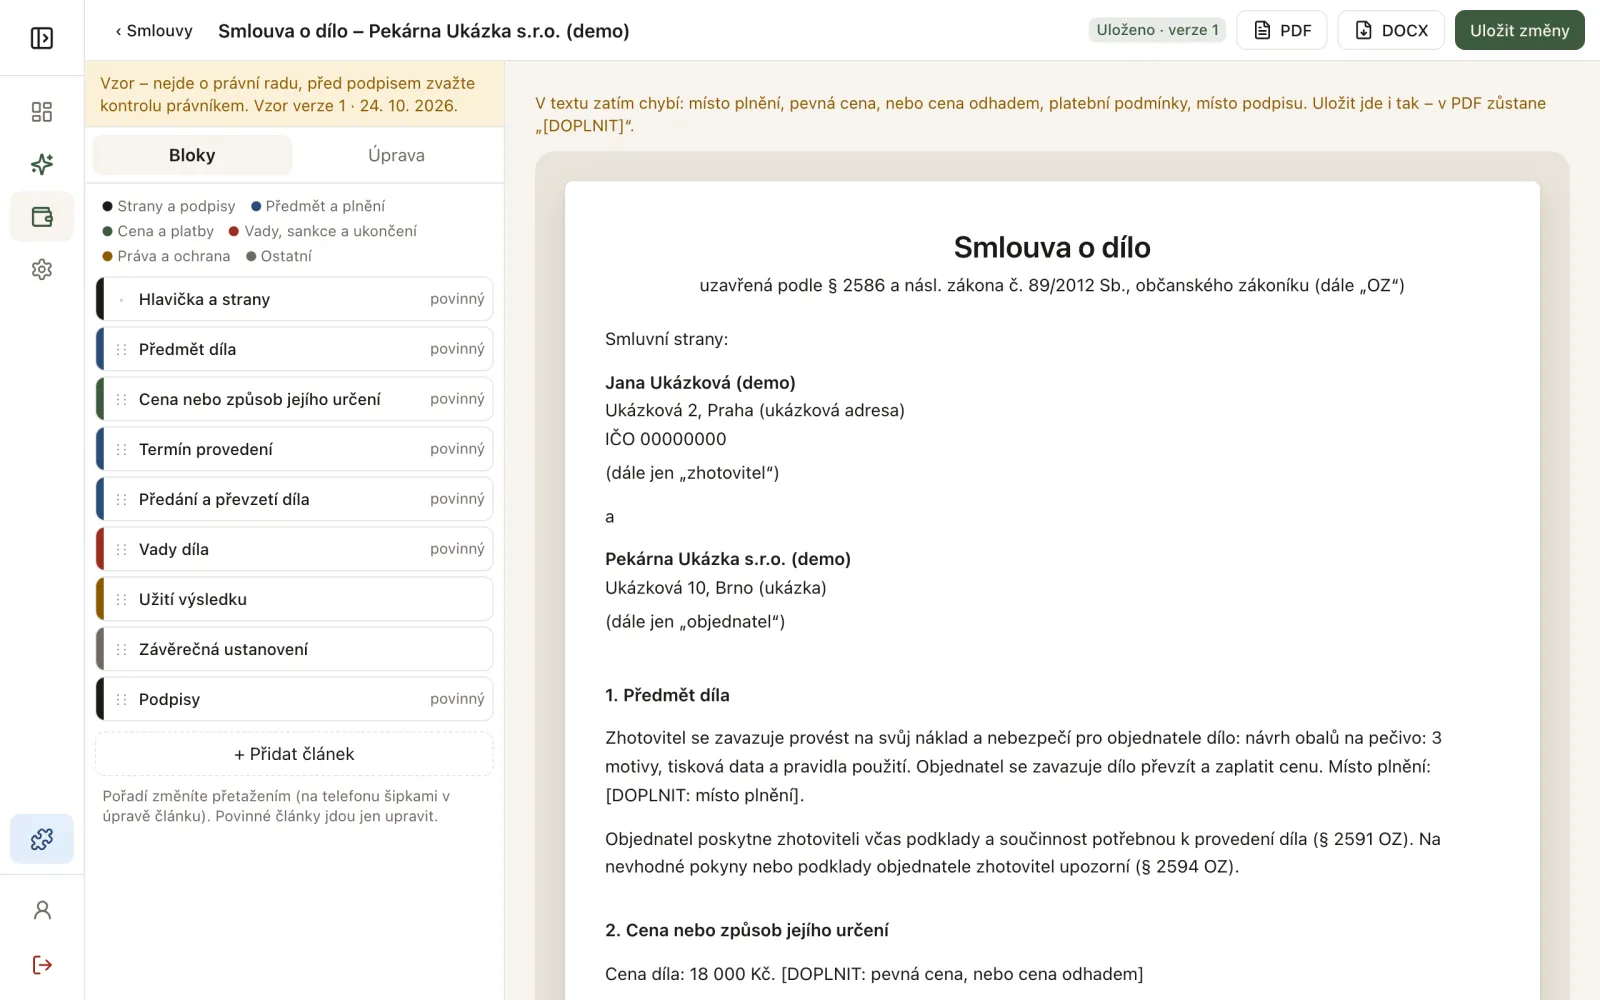Select the Předání a převzetí díla block

(x=294, y=499)
